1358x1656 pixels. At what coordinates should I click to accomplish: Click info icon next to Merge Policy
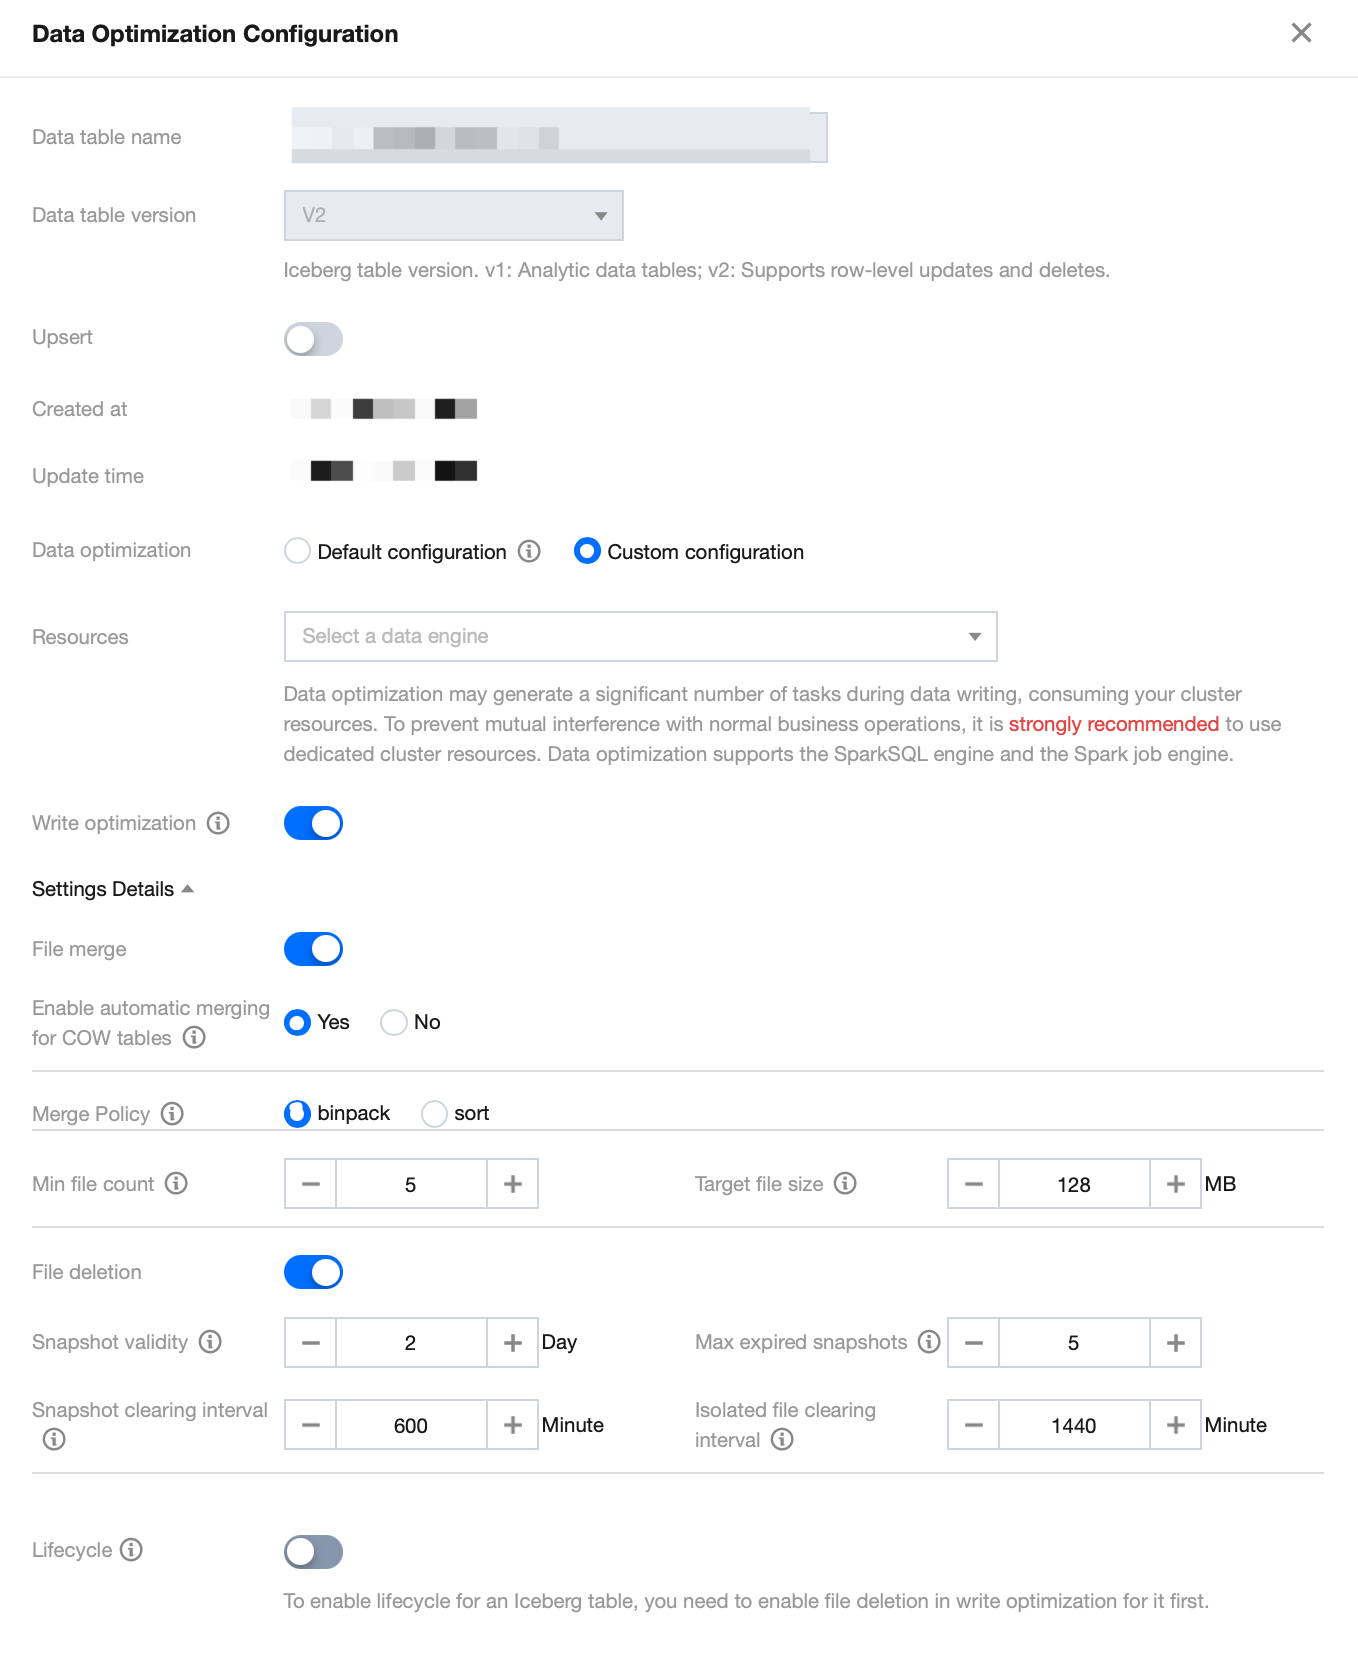(x=172, y=1113)
